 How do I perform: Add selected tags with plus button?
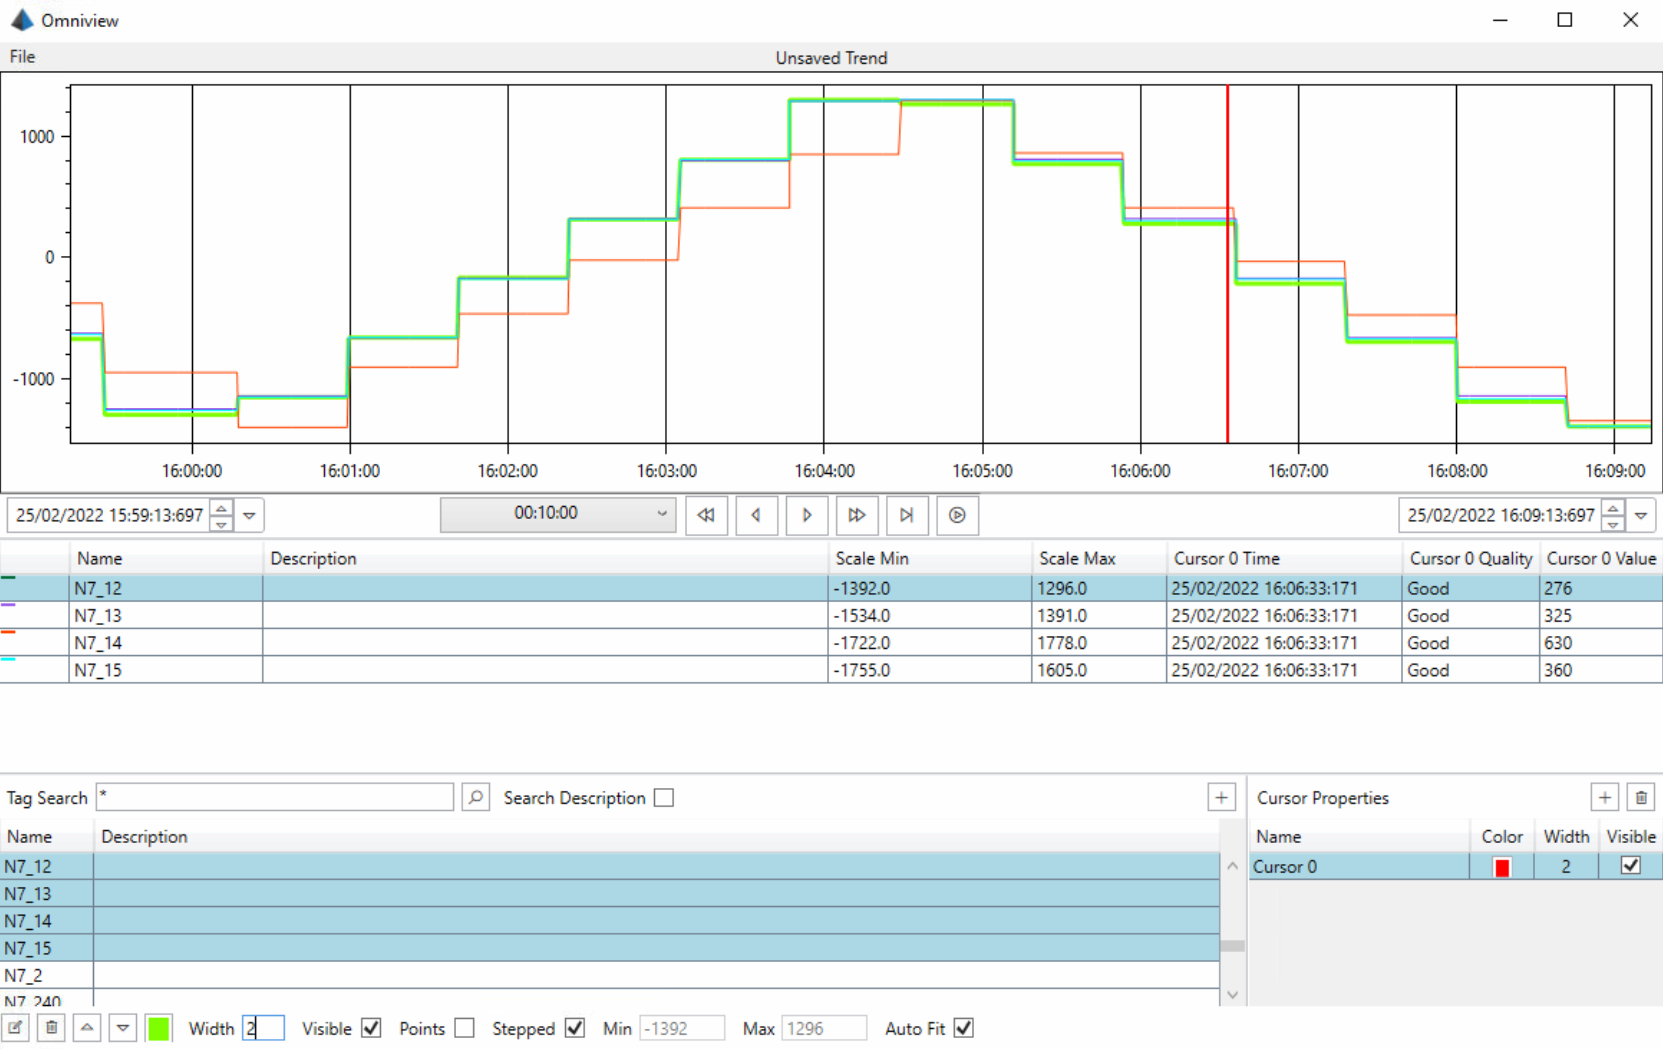(x=1221, y=797)
